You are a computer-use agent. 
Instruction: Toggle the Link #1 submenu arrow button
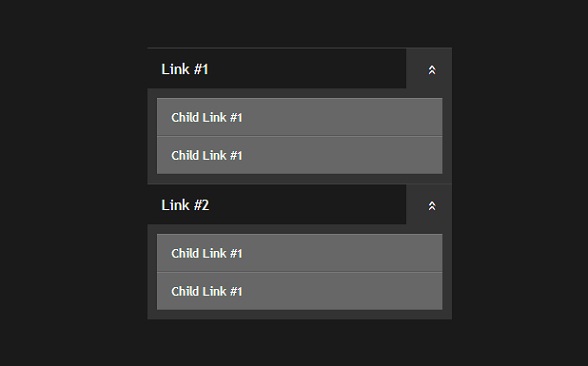[x=429, y=69]
